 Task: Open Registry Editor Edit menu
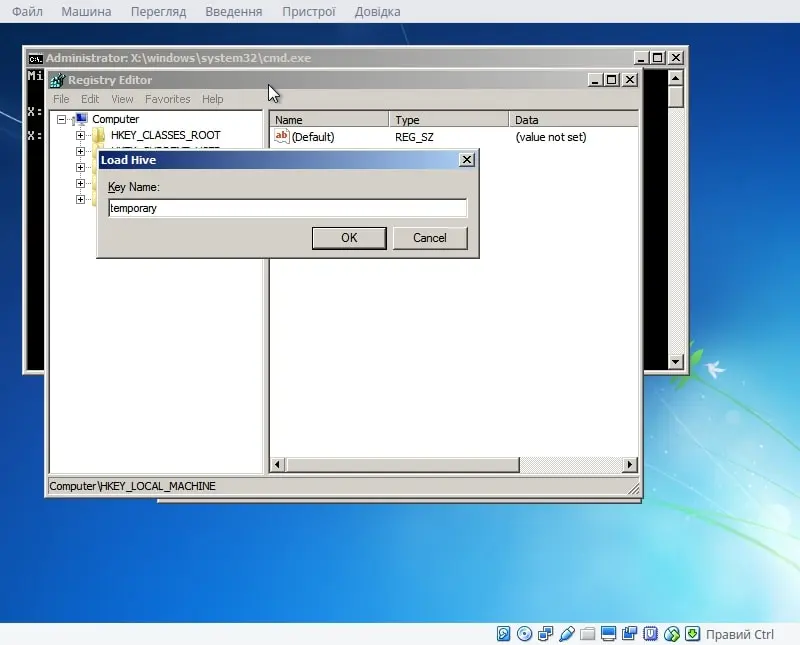90,99
